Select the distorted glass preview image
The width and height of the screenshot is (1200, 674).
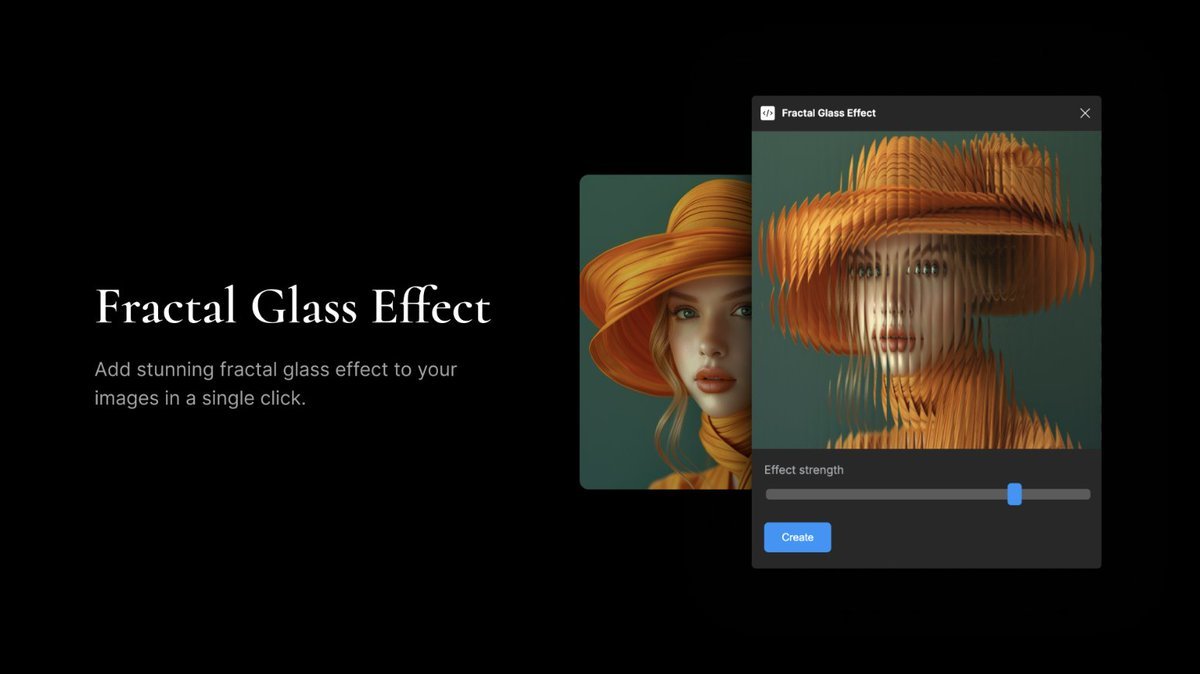[926, 290]
